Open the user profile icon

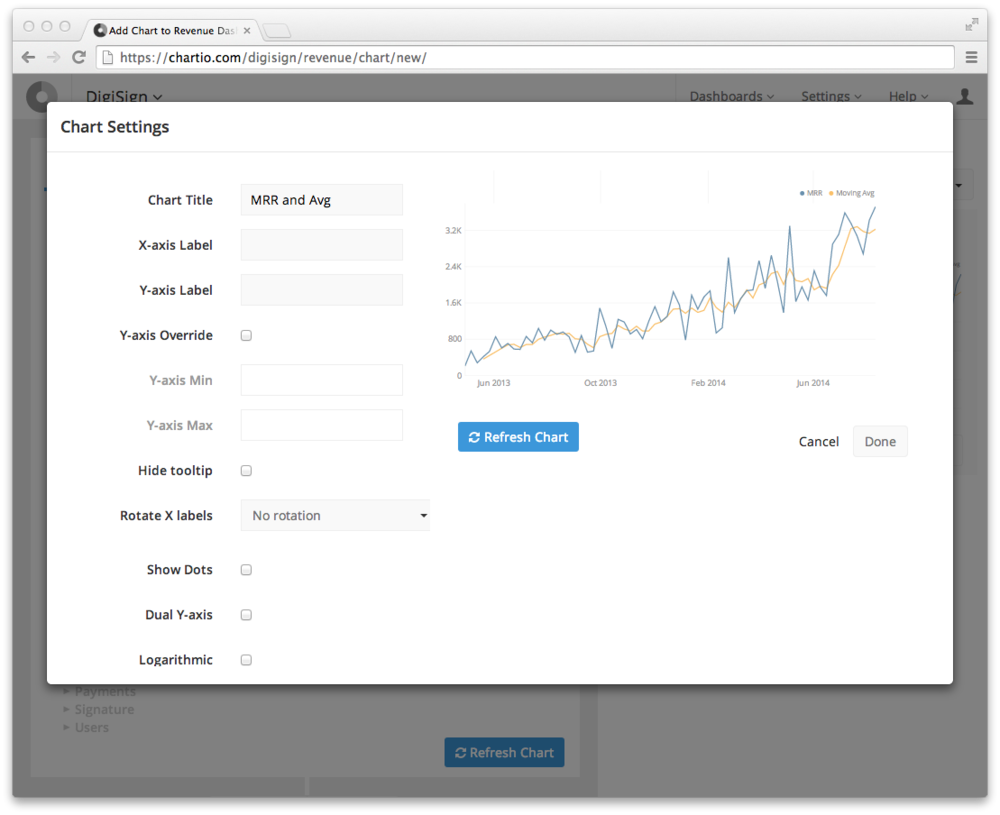[x=964, y=97]
